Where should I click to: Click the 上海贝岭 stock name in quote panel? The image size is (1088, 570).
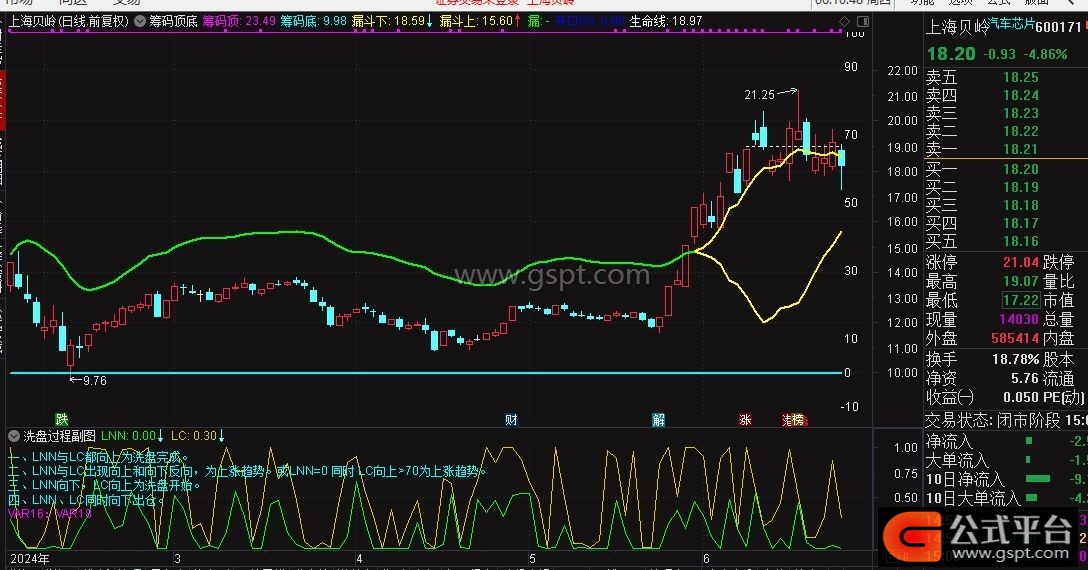pos(958,27)
